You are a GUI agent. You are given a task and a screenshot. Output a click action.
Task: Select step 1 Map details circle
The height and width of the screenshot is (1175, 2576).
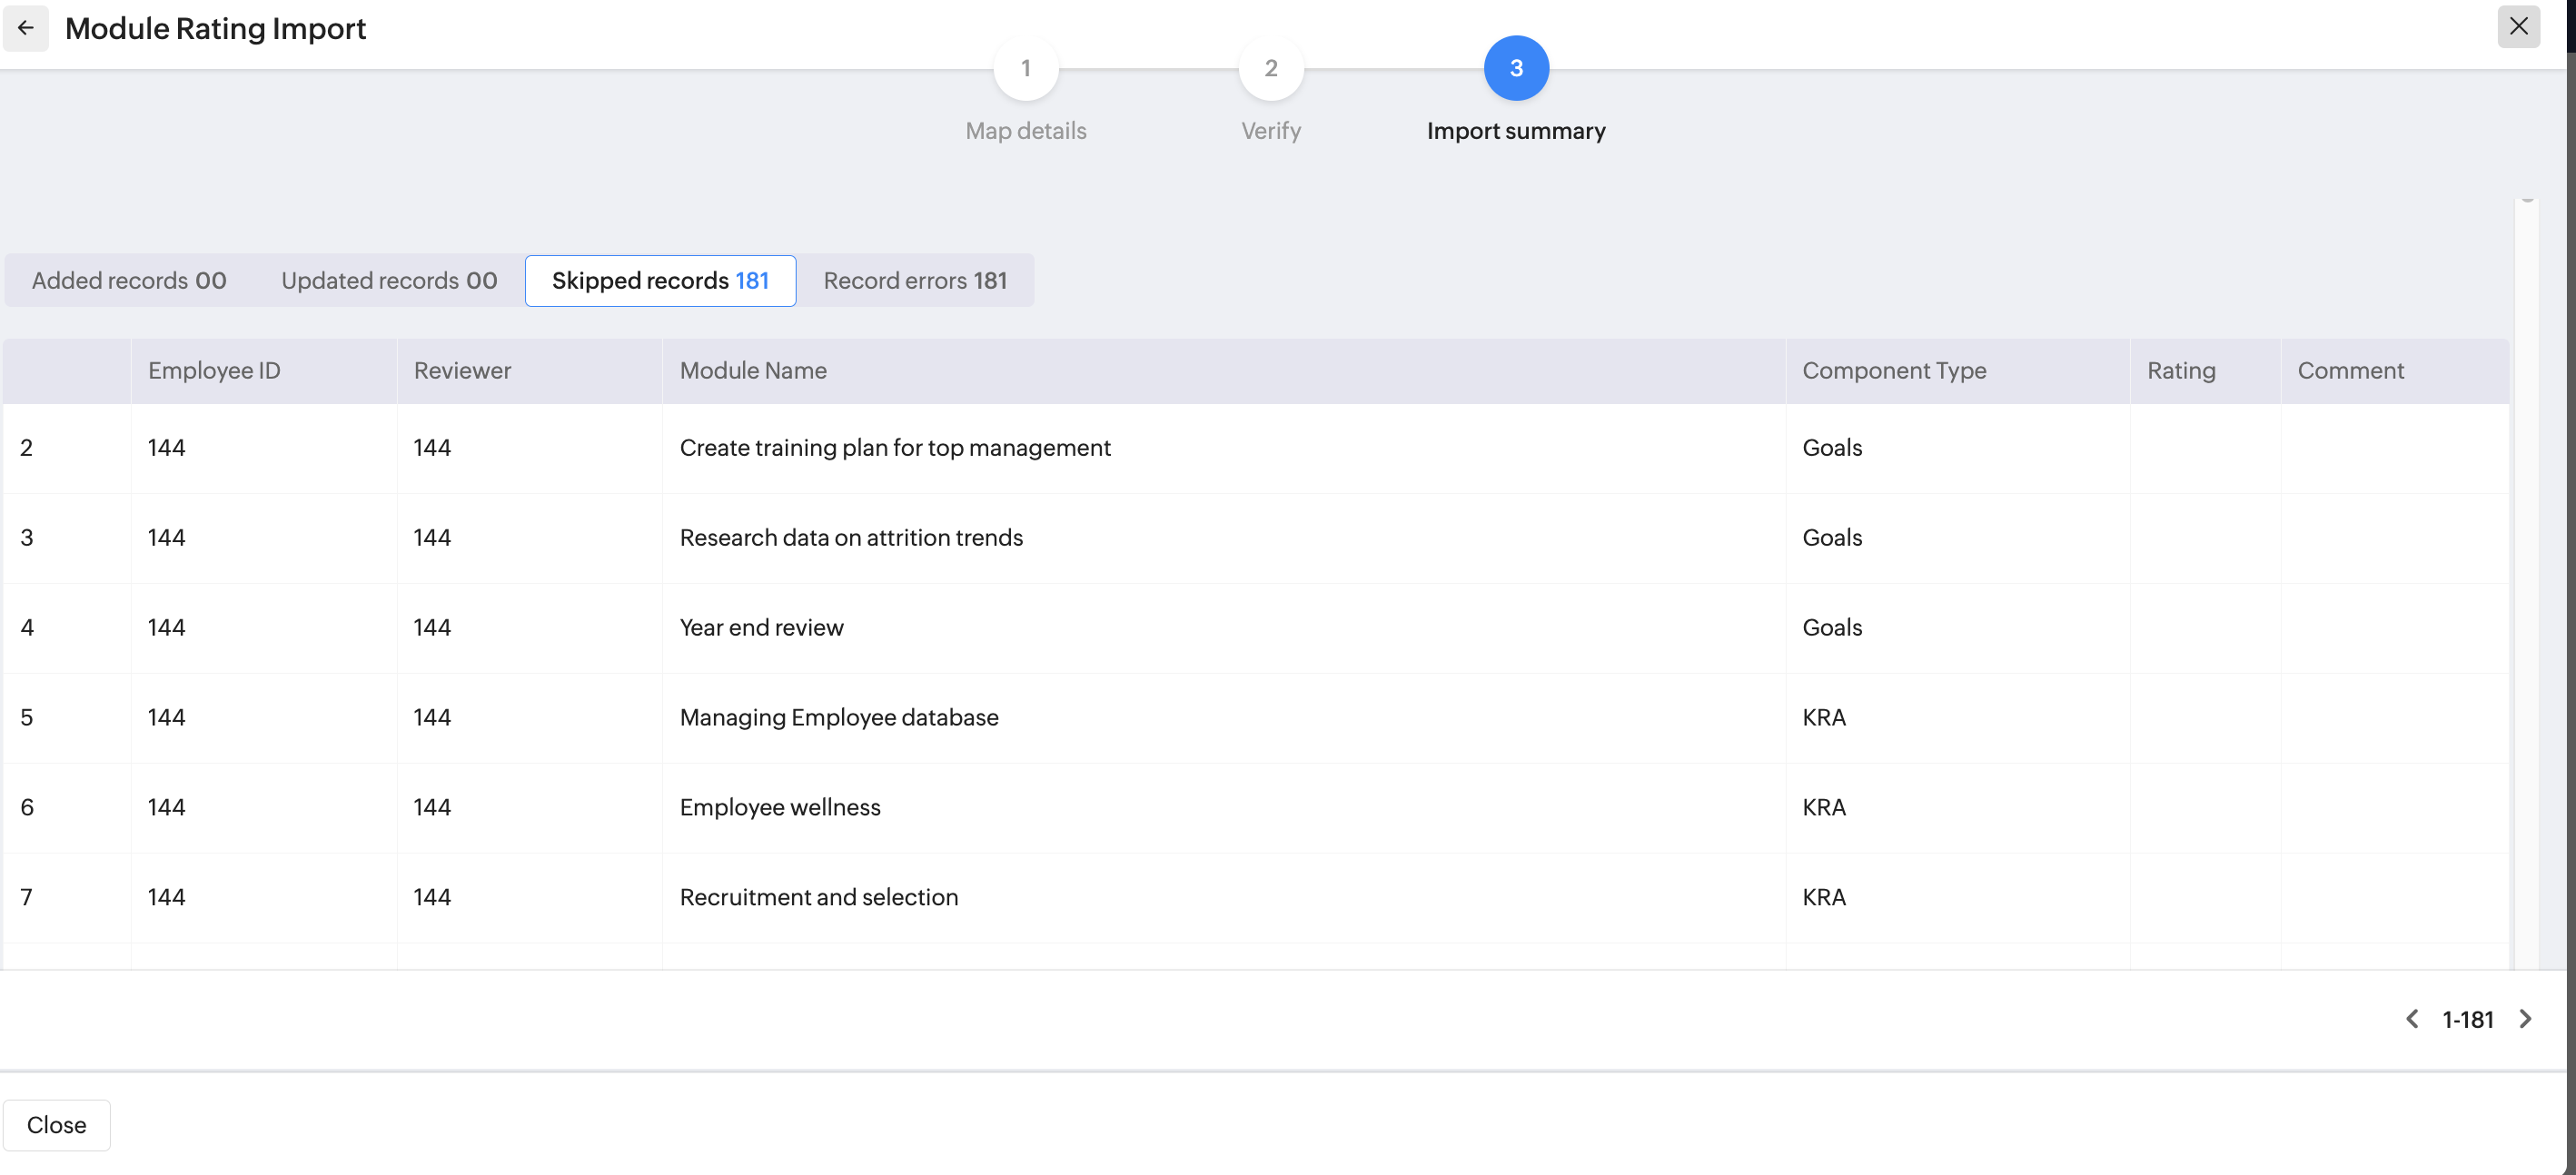click(x=1025, y=68)
